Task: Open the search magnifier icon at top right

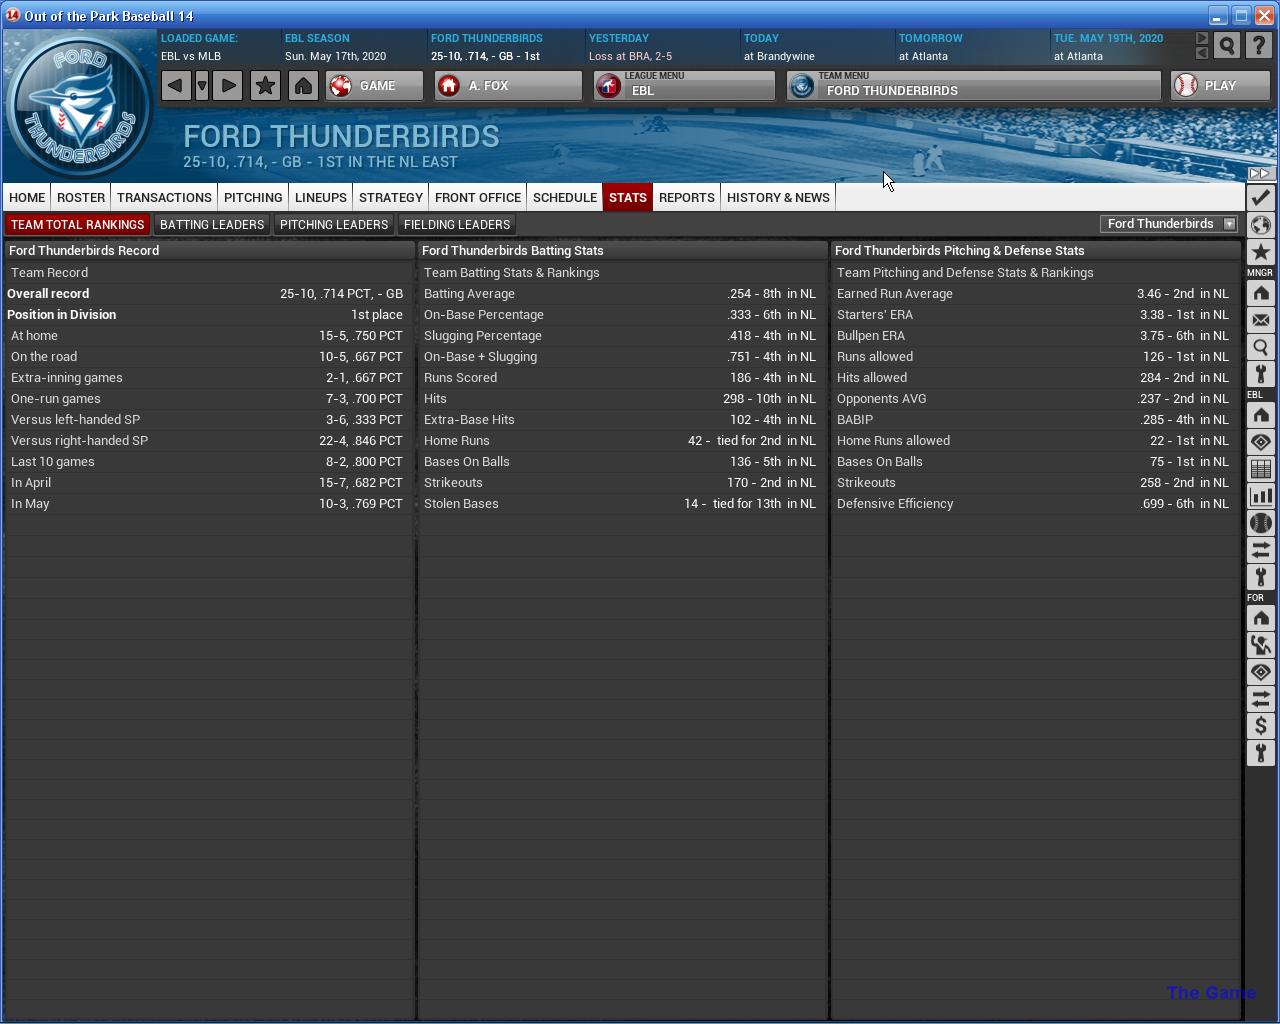Action: tap(1227, 46)
